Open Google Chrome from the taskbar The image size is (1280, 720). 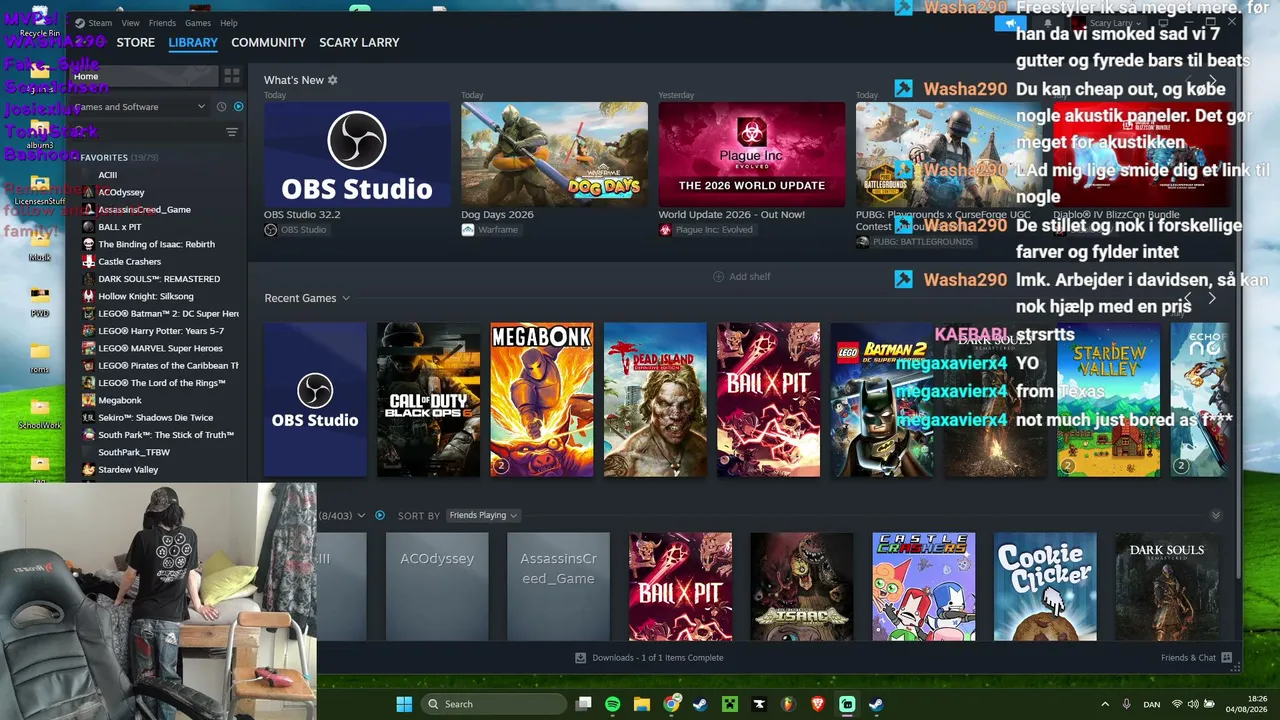[x=672, y=704]
